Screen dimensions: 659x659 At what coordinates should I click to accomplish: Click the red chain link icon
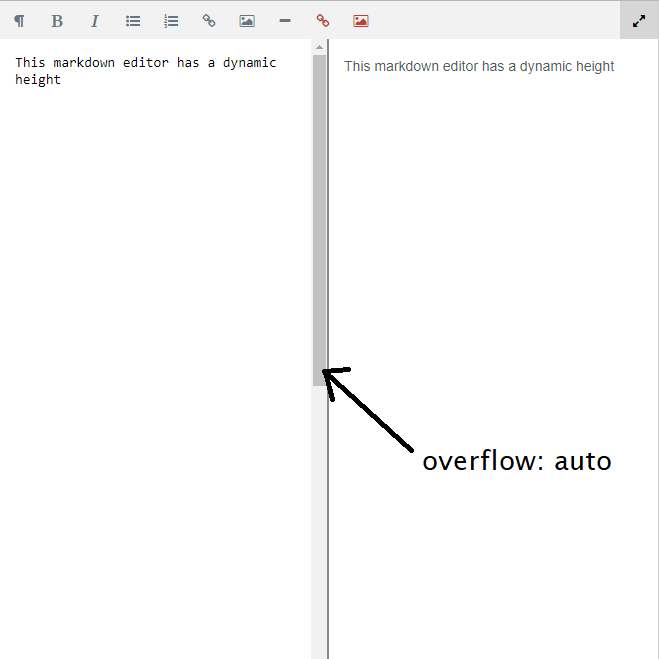click(x=323, y=21)
